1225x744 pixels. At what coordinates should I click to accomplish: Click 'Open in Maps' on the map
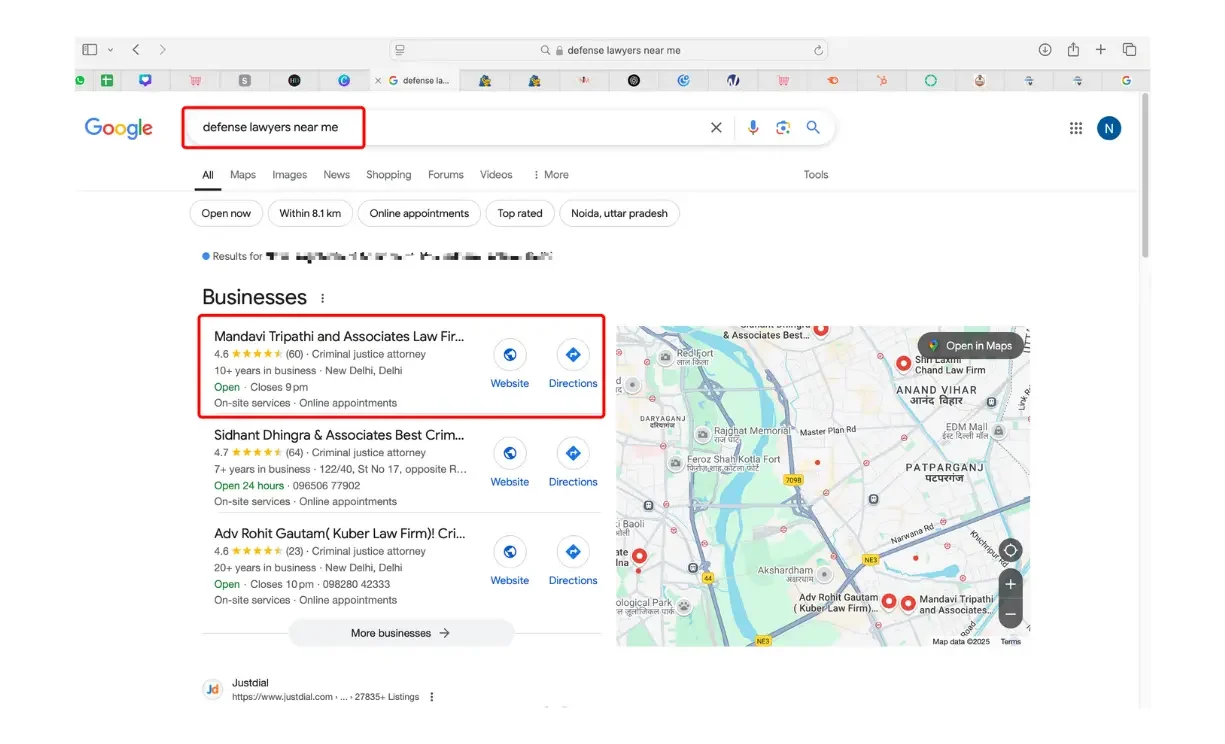point(970,346)
